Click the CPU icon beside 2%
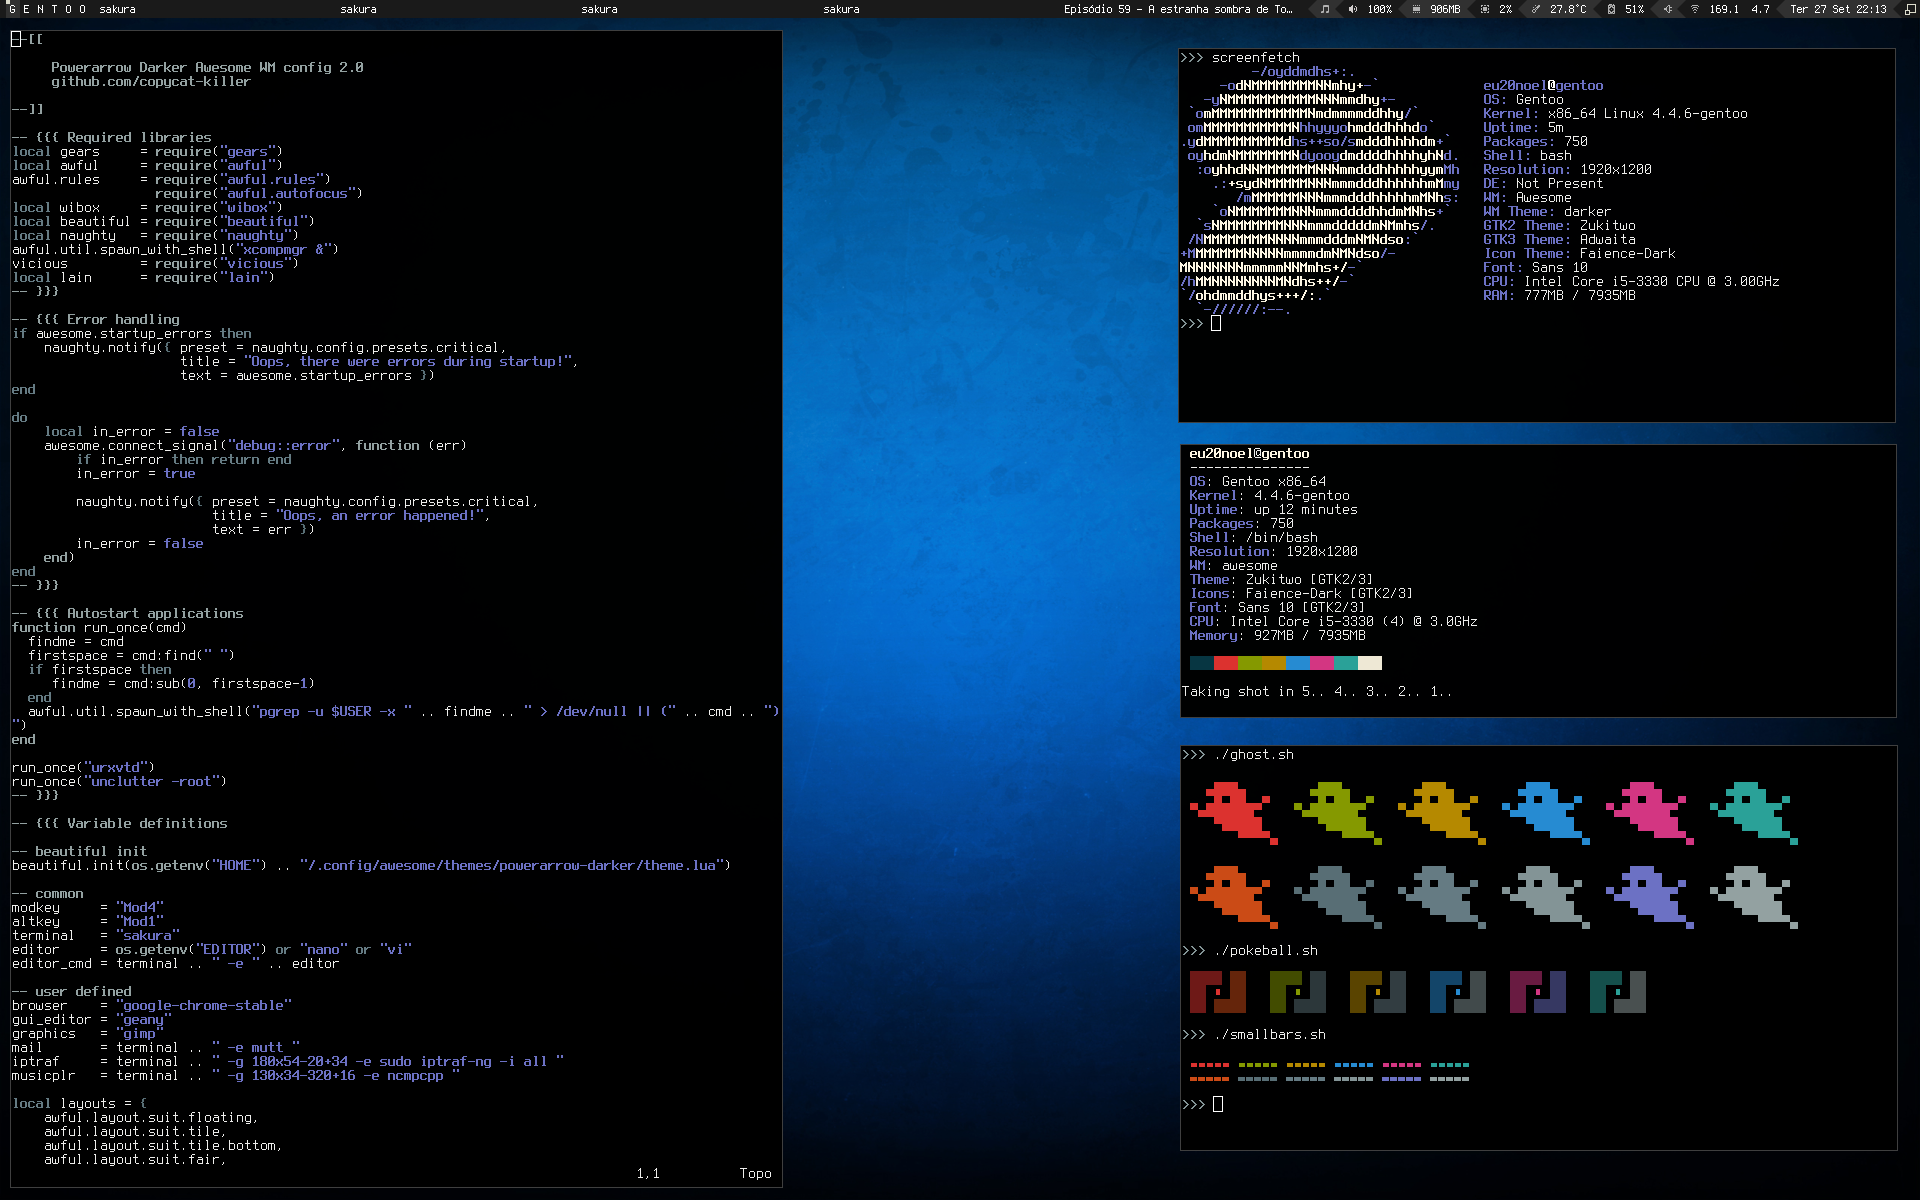 tap(1485, 9)
